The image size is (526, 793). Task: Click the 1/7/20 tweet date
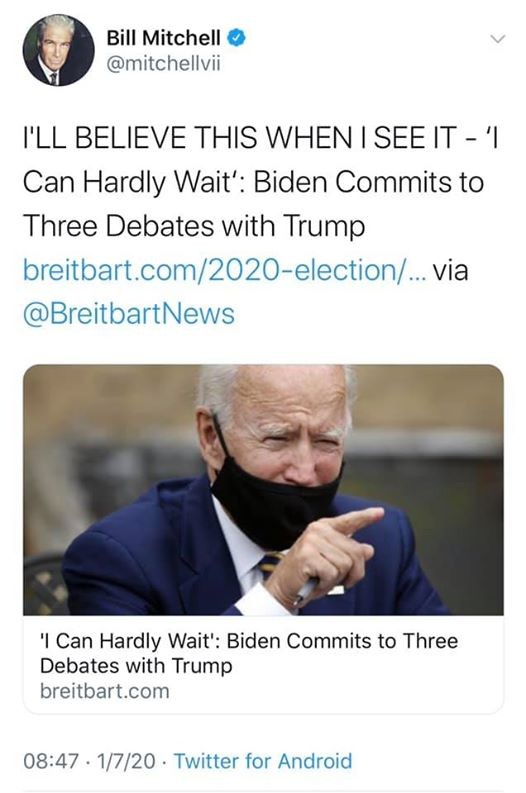pyautogui.click(x=125, y=761)
